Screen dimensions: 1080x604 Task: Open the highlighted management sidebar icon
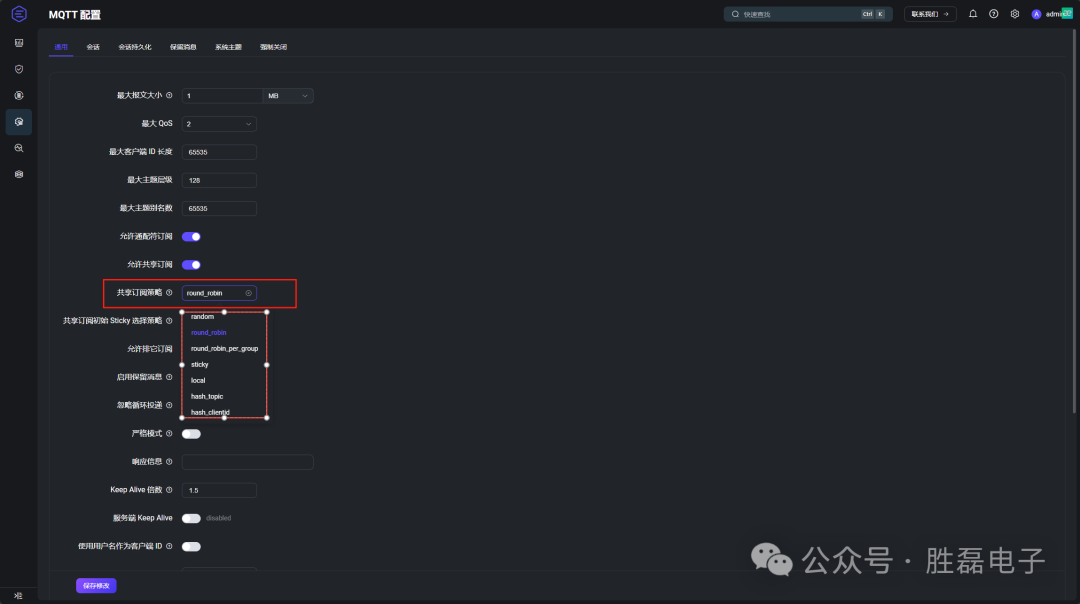(x=19, y=122)
